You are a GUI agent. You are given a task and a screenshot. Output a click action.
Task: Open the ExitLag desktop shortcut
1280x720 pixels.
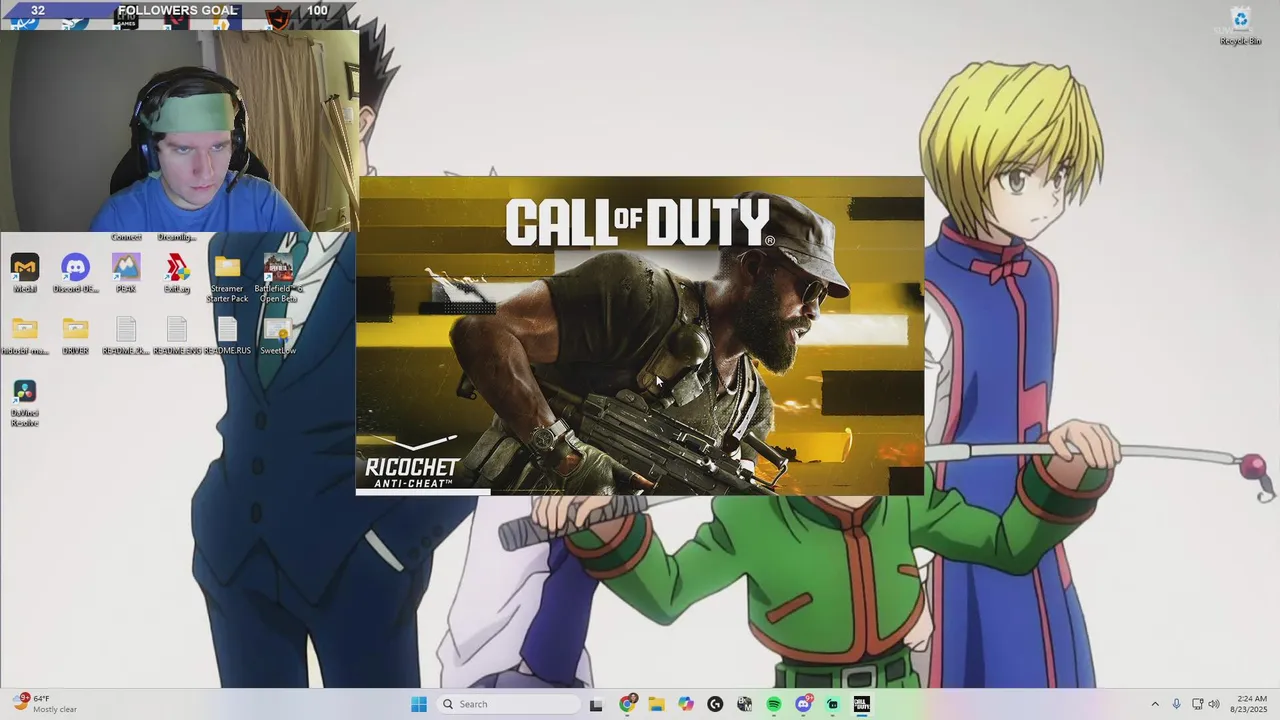[x=177, y=273]
